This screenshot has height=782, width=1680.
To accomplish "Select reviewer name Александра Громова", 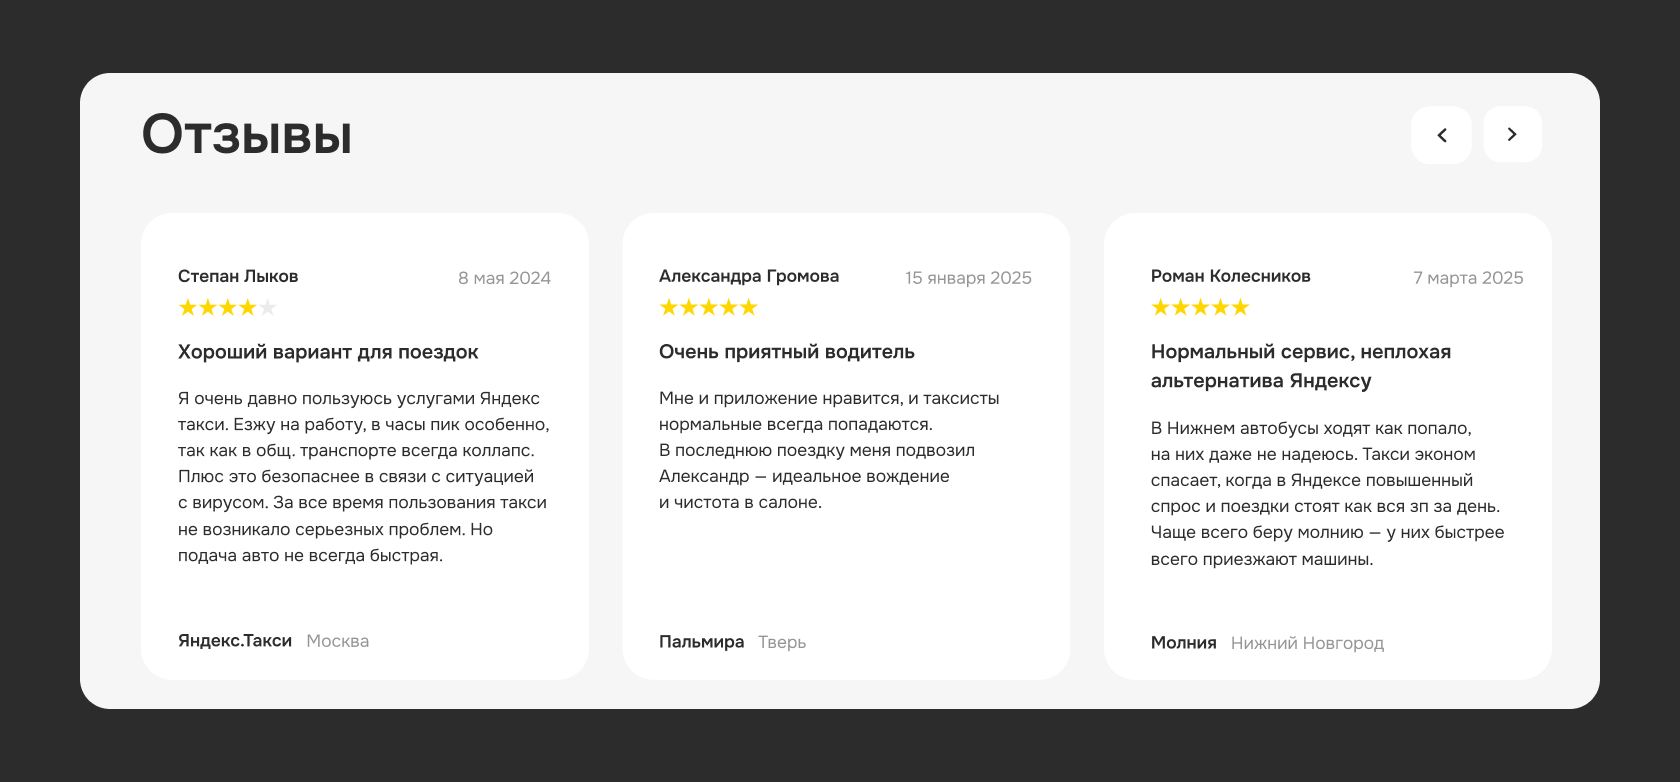I will point(748,277).
